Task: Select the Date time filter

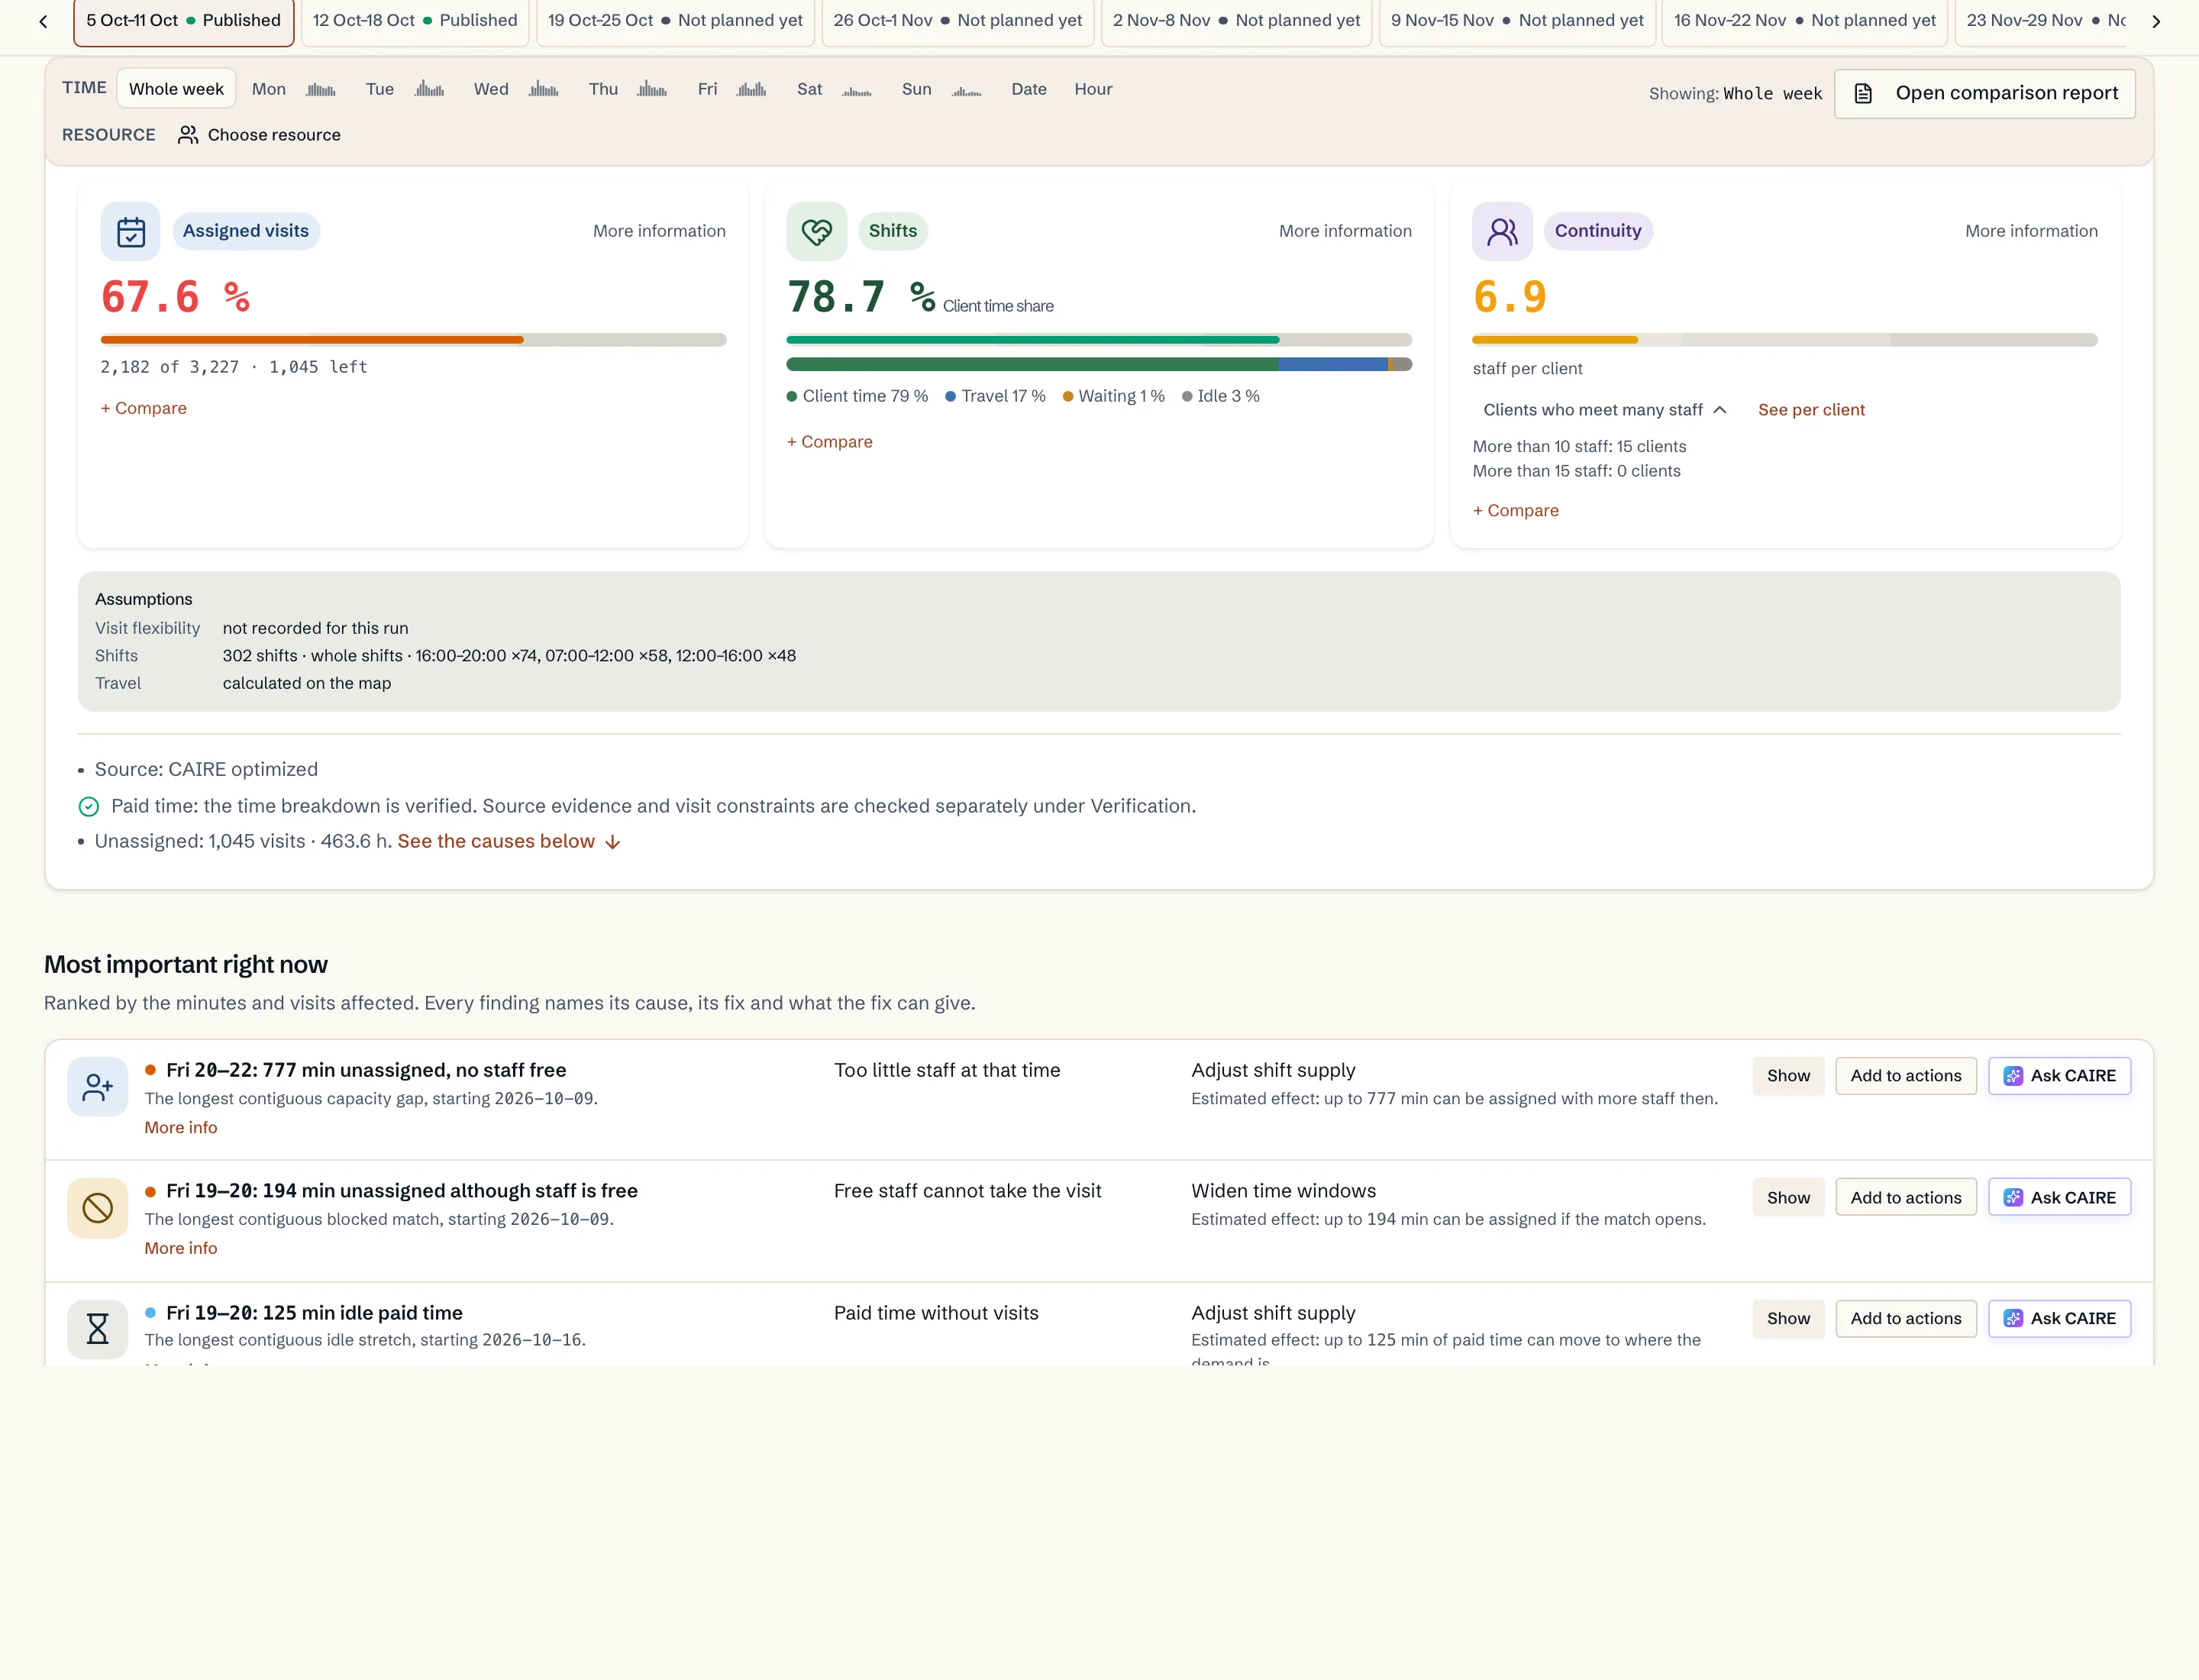Action: pos(1029,89)
